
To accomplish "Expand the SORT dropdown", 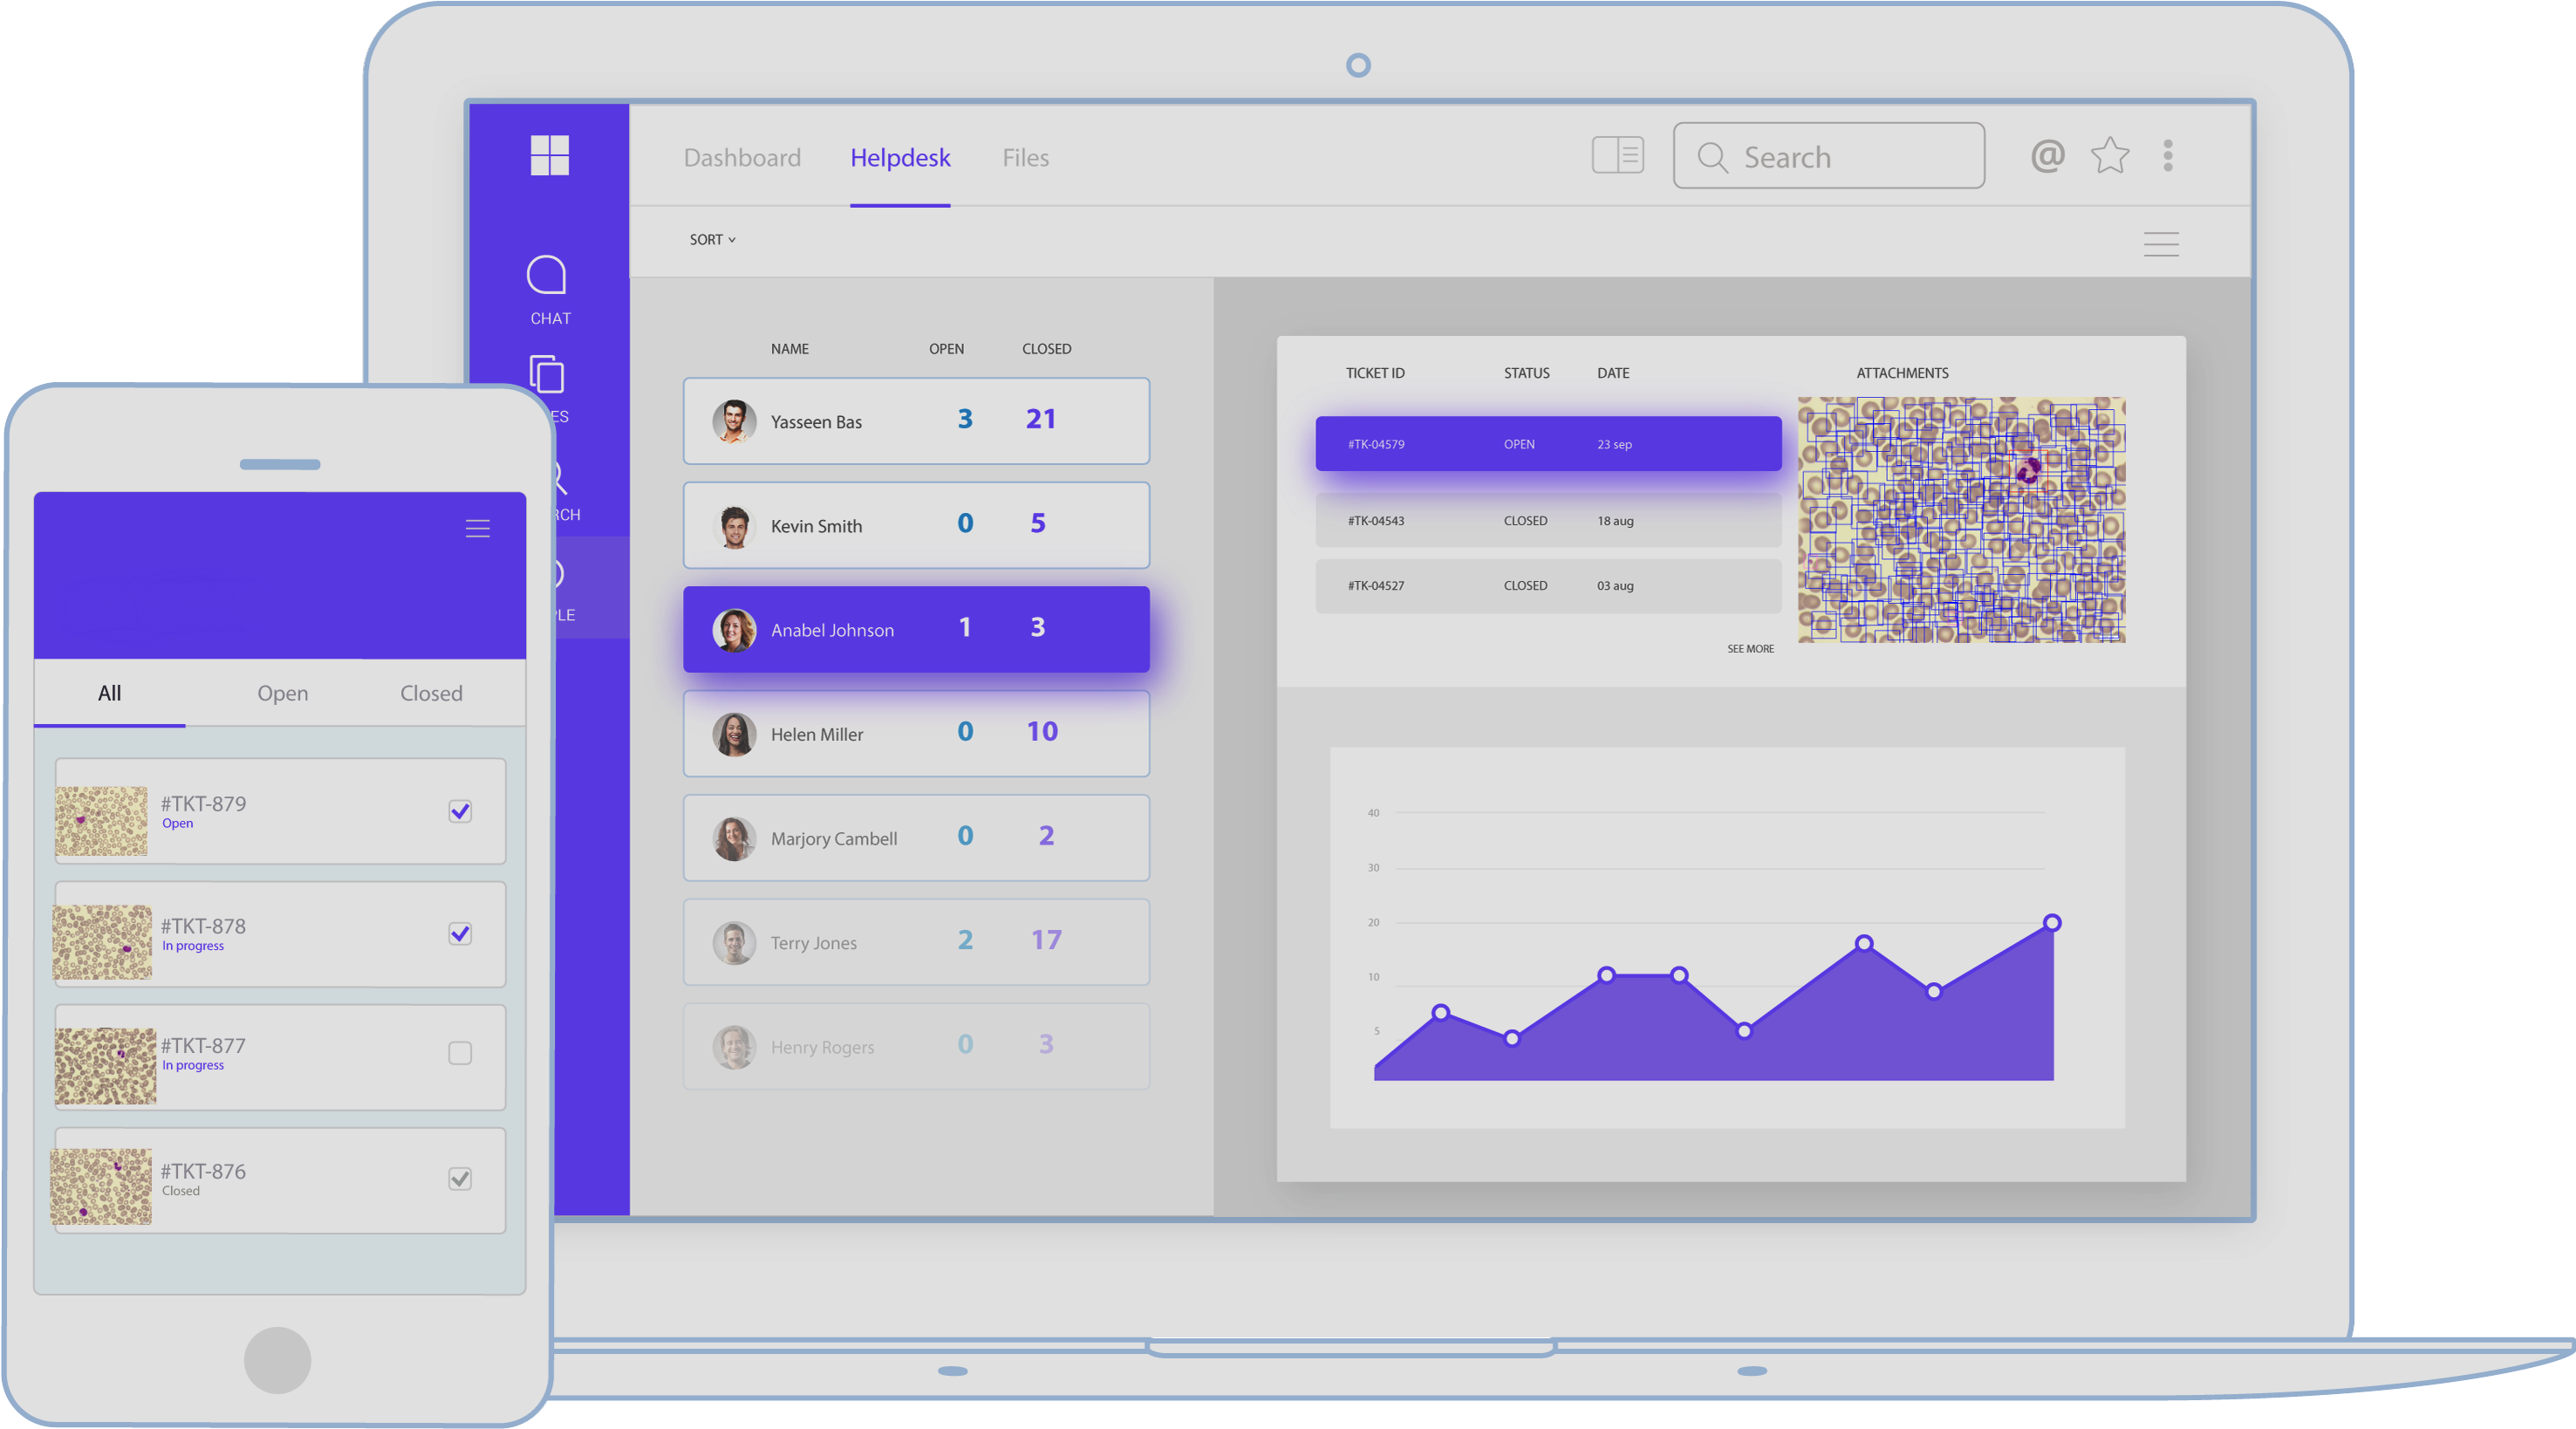I will [x=712, y=240].
